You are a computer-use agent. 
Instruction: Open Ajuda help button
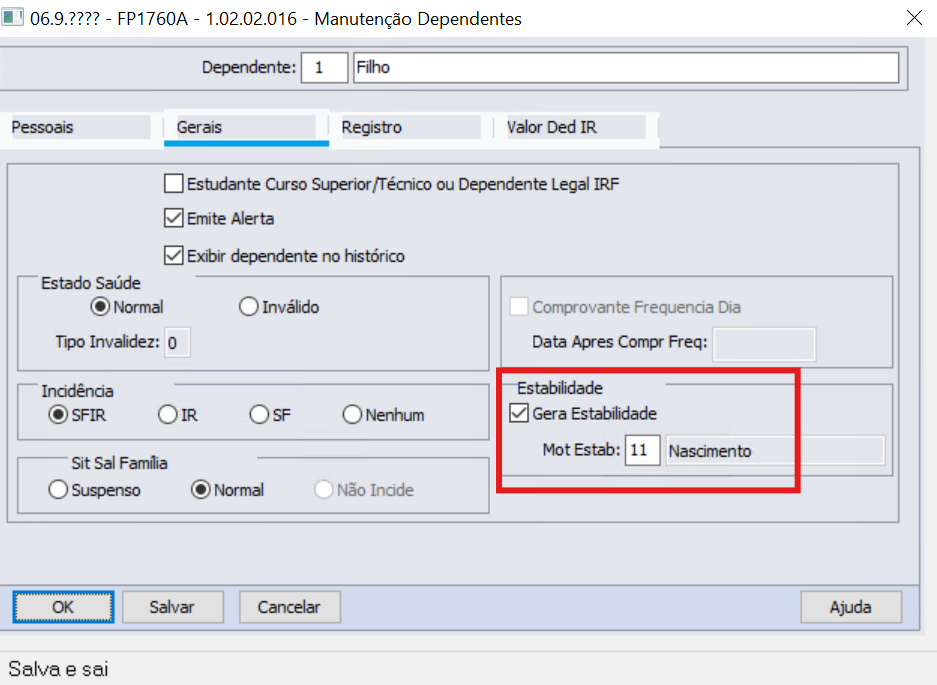click(851, 607)
